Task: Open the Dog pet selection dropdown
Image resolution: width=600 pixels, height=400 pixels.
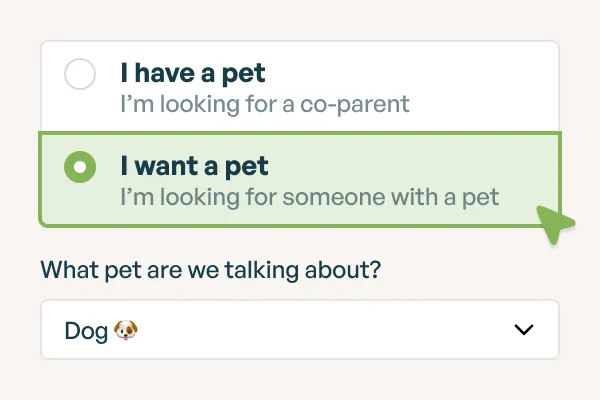Action: 300,330
